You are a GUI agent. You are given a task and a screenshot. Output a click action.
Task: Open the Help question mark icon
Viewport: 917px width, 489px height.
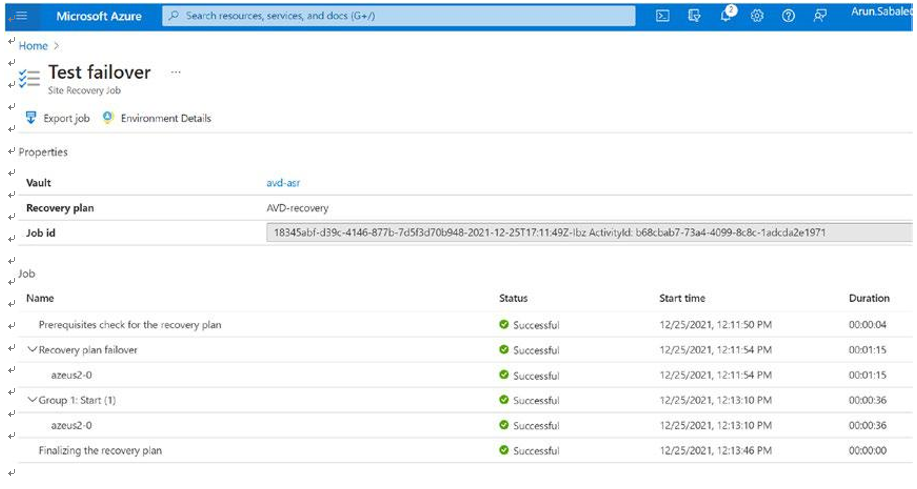point(788,16)
